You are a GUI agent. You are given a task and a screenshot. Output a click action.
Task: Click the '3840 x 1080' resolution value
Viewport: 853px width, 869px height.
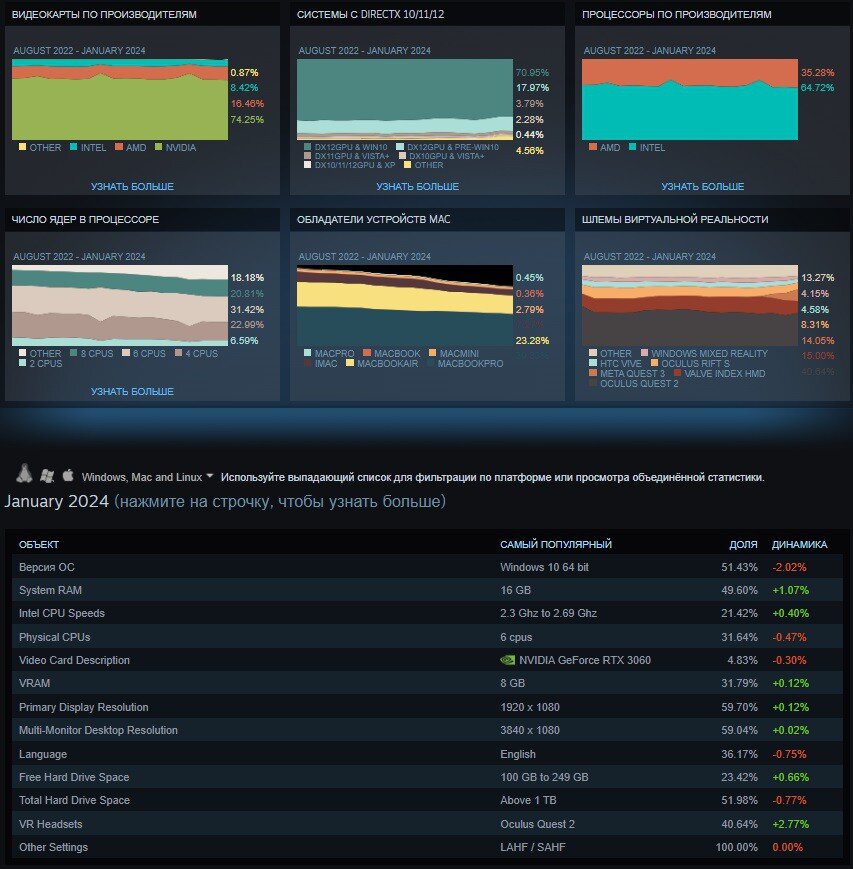530,730
